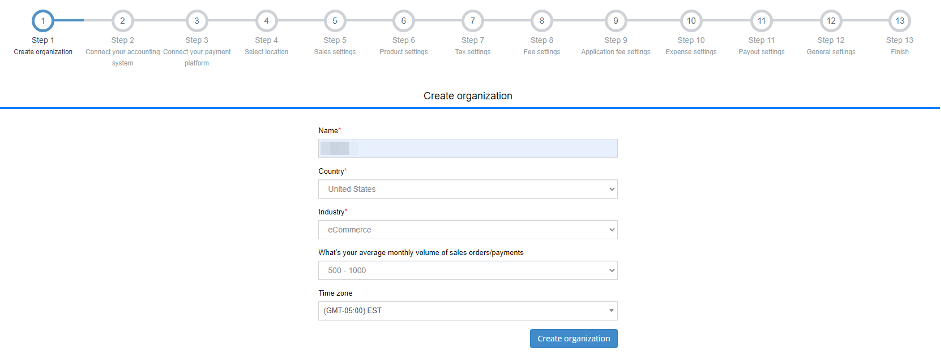Select Step 10 Expense settings circle

click(691, 21)
